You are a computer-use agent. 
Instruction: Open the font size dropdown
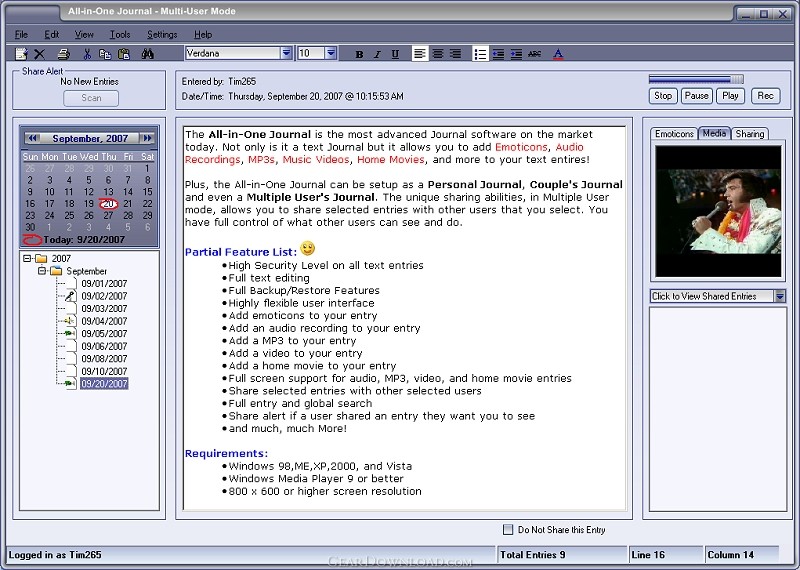coord(331,53)
